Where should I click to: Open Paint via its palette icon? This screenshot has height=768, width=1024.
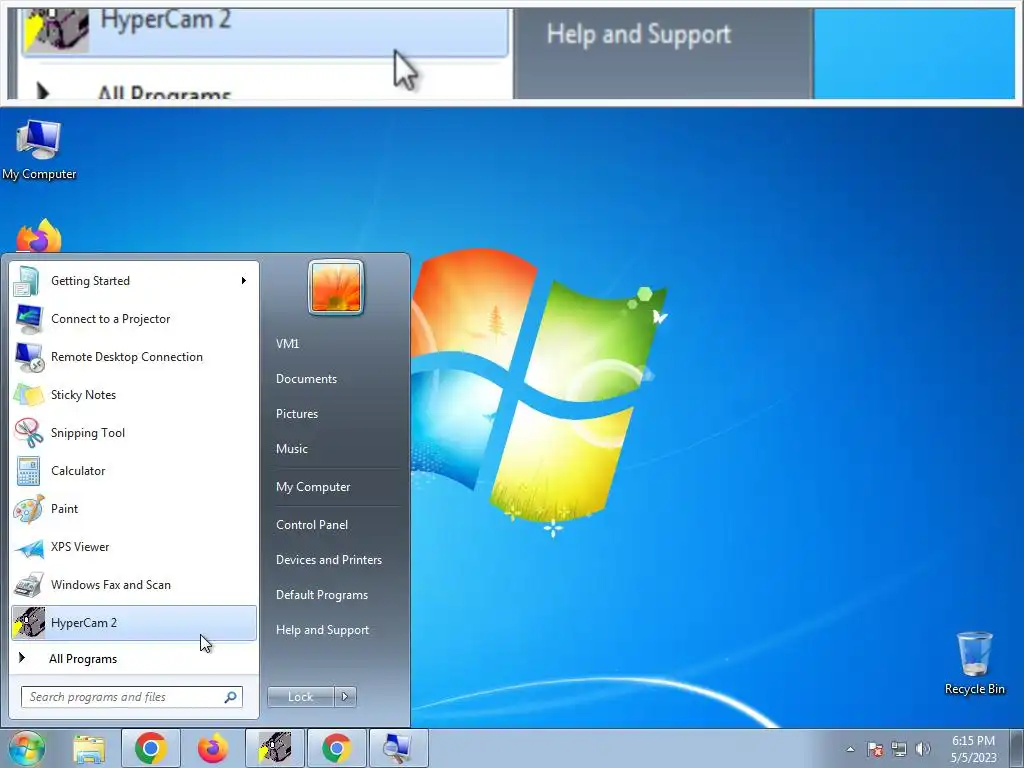coord(28,509)
